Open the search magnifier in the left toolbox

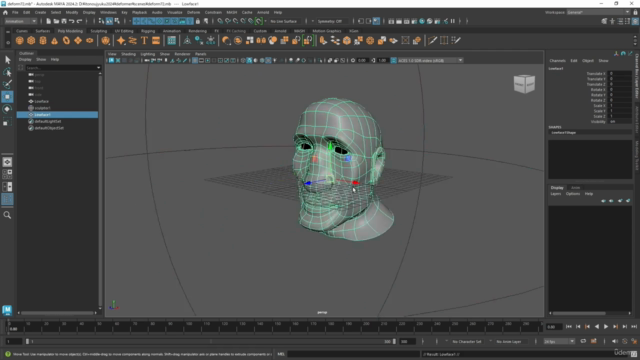pos(7,215)
